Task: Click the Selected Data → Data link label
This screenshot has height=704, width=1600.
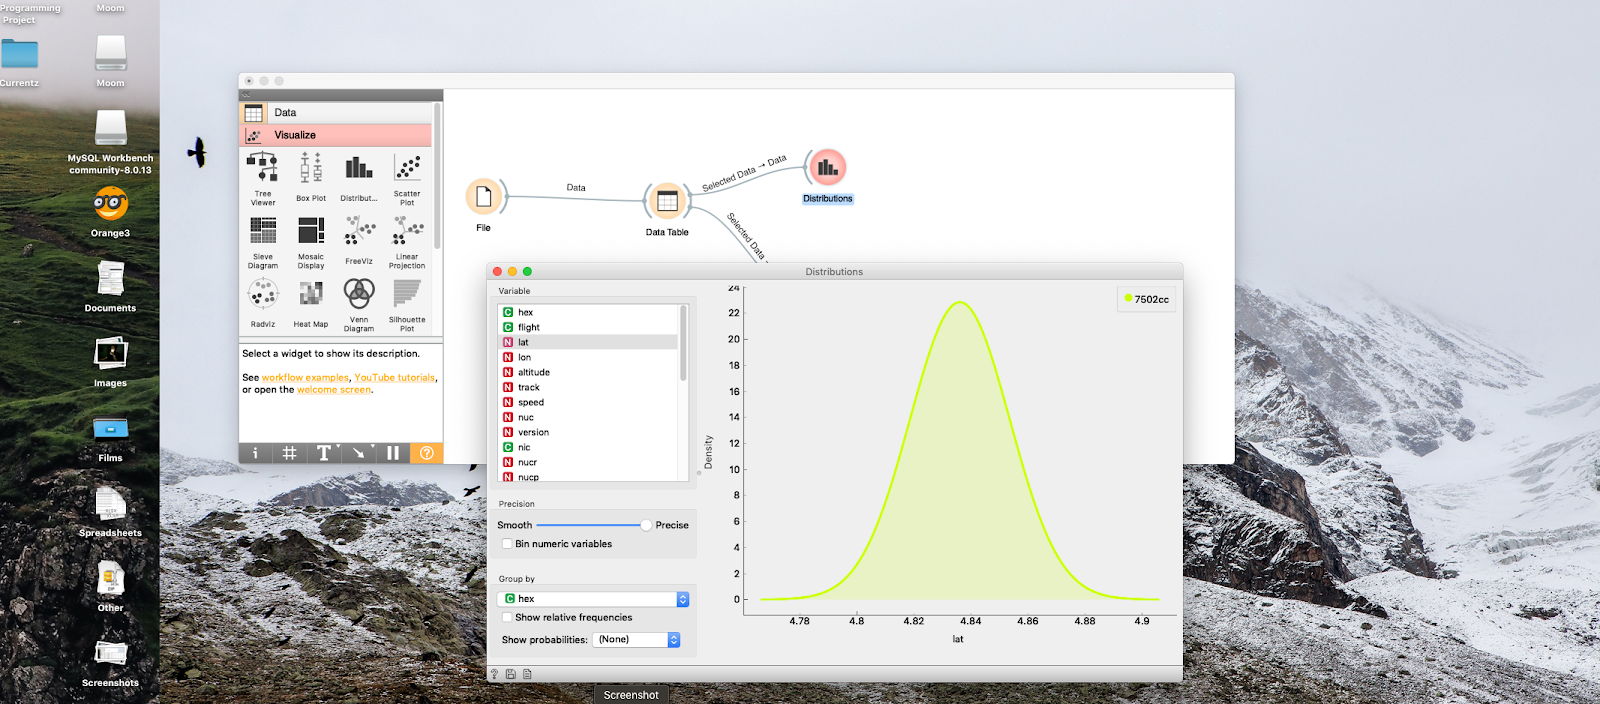Action: [744, 173]
